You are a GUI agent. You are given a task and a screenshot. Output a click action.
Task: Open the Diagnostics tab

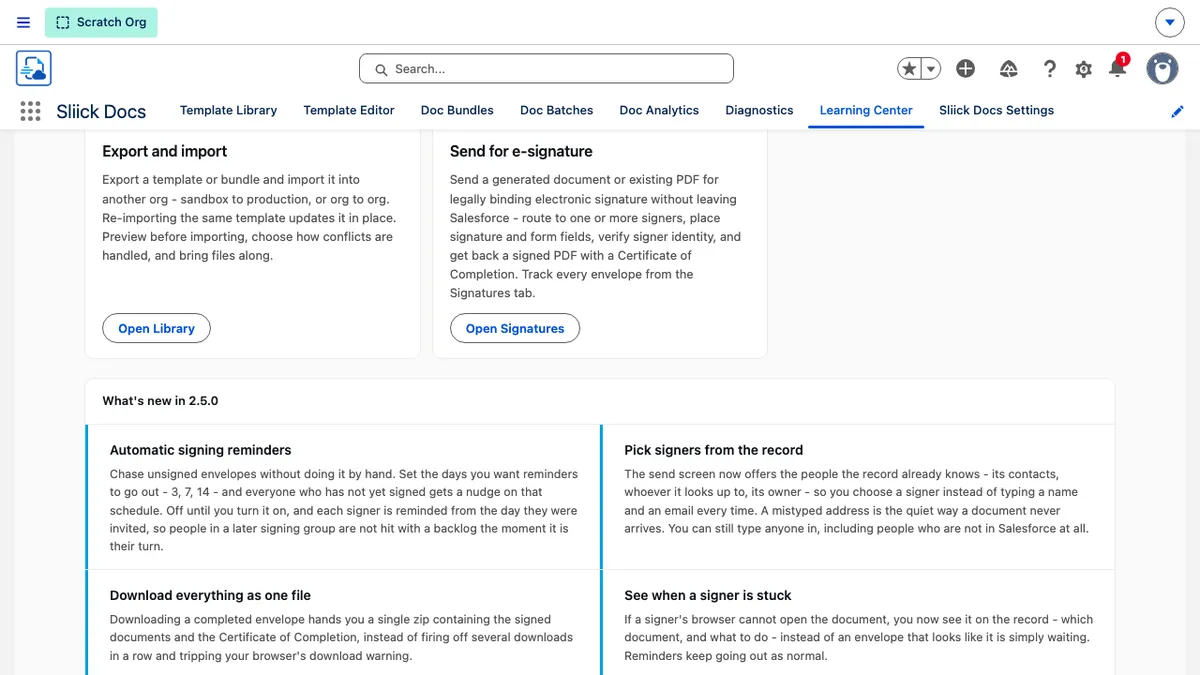coord(759,110)
